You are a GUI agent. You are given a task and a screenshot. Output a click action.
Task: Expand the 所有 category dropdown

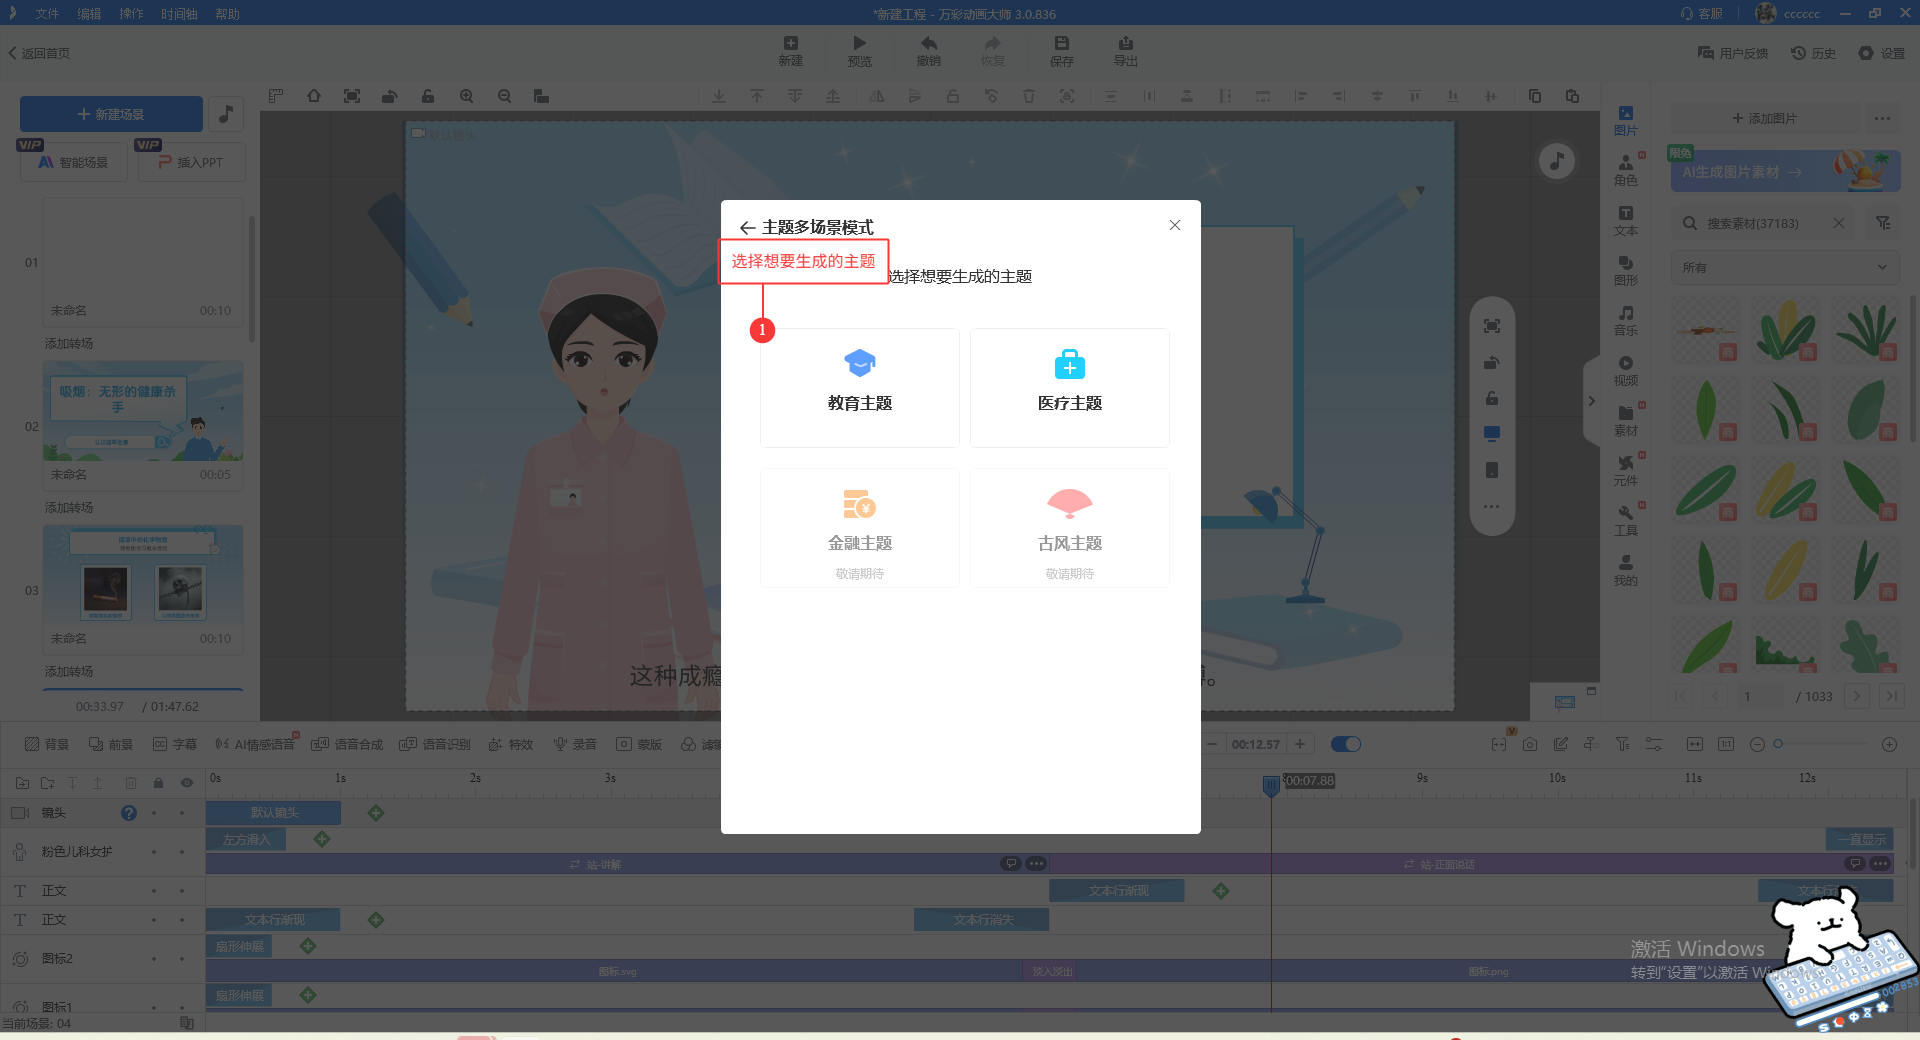click(x=1784, y=267)
